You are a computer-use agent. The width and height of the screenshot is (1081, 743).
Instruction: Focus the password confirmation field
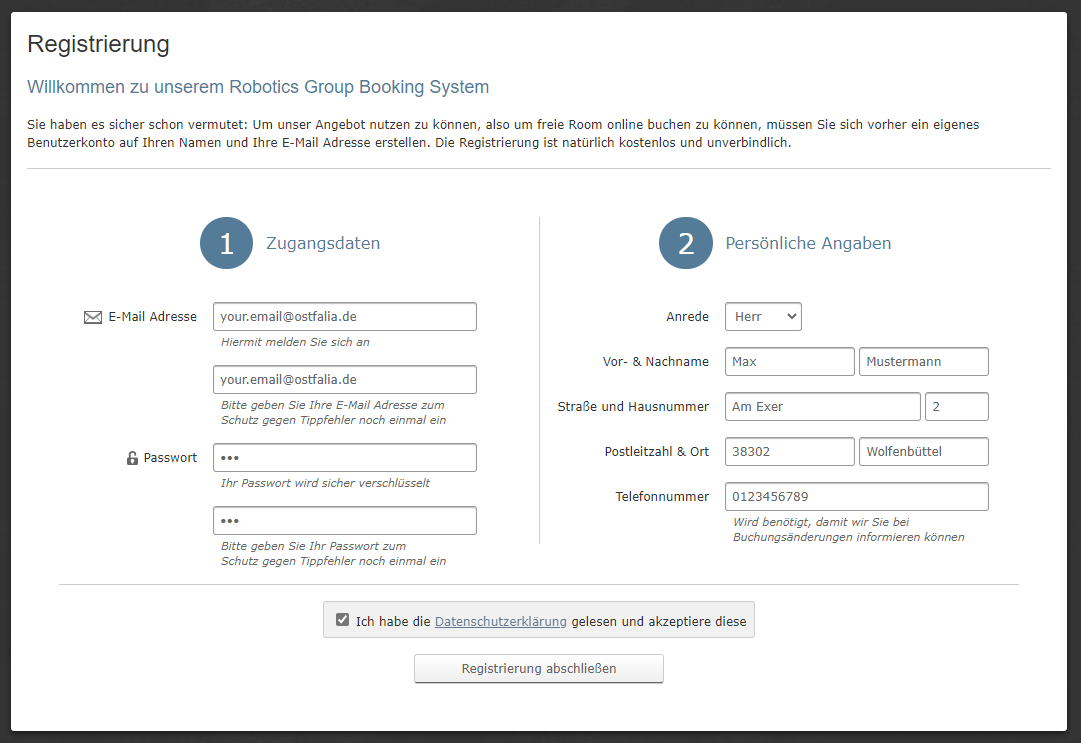tap(344, 521)
